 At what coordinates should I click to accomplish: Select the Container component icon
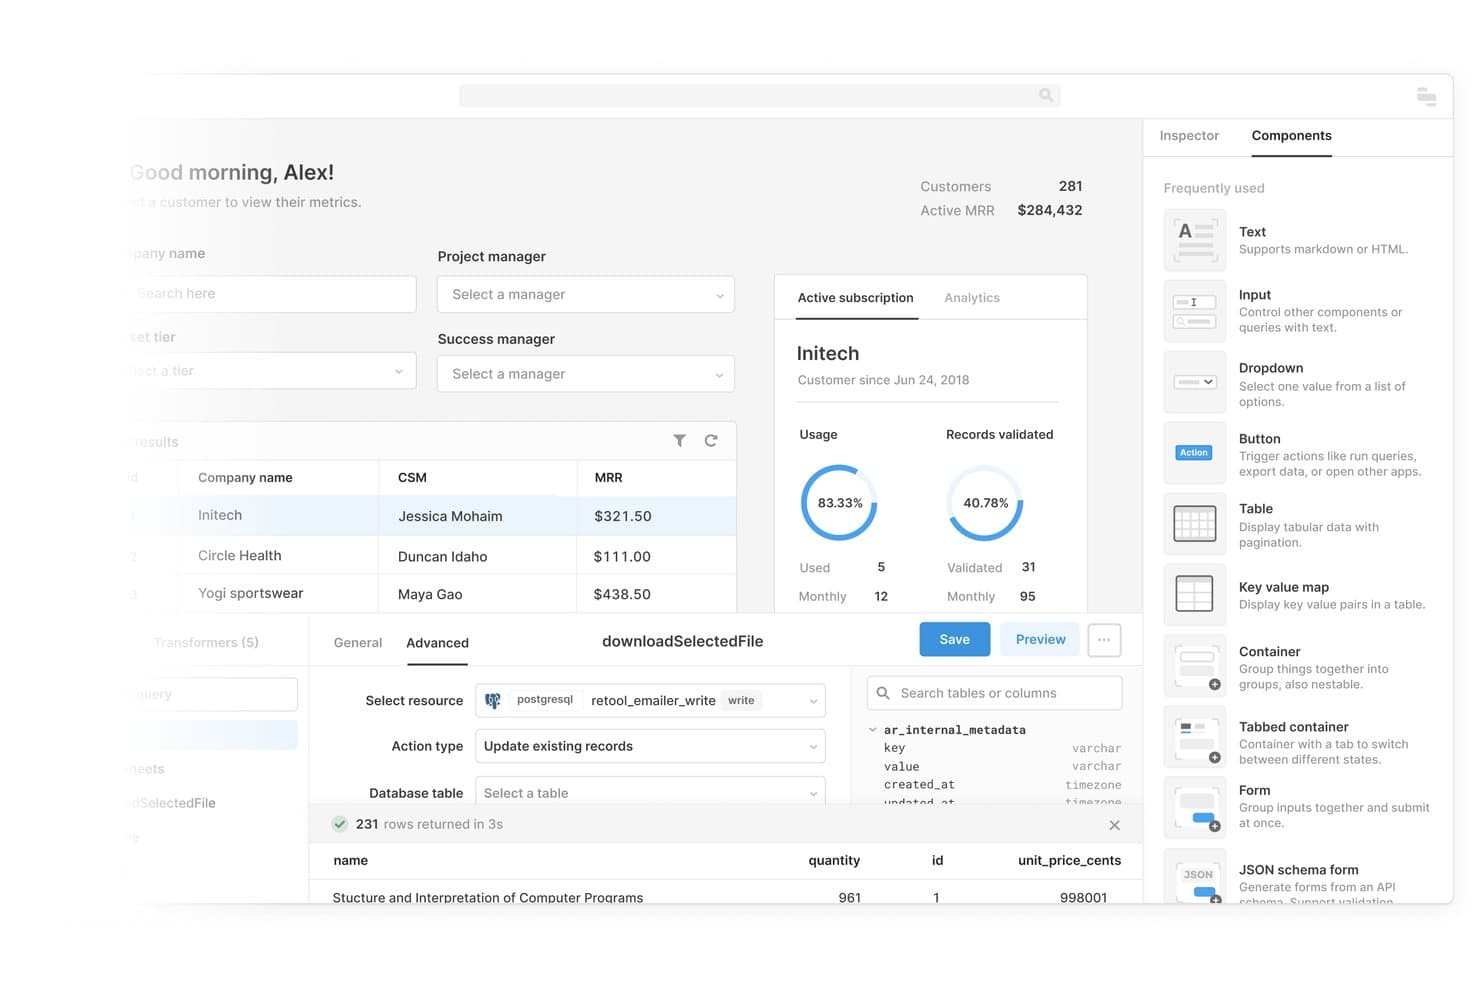[x=1195, y=666]
